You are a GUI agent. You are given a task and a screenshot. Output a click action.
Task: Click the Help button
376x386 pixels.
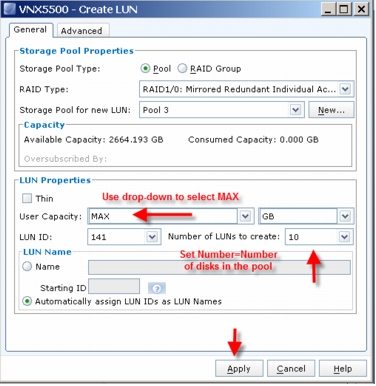pos(343,369)
